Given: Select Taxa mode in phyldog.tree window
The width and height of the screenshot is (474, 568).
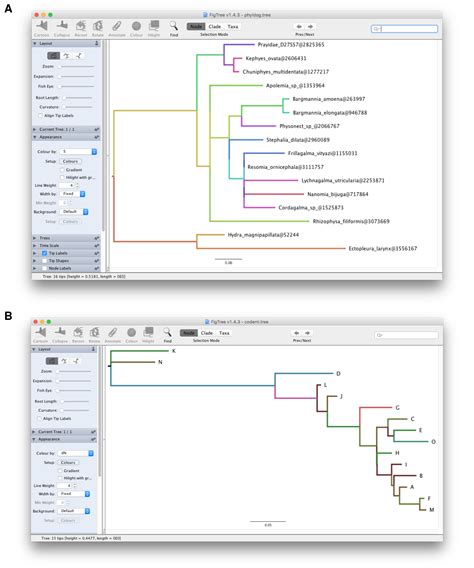Looking at the screenshot, I should pyautogui.click(x=232, y=26).
